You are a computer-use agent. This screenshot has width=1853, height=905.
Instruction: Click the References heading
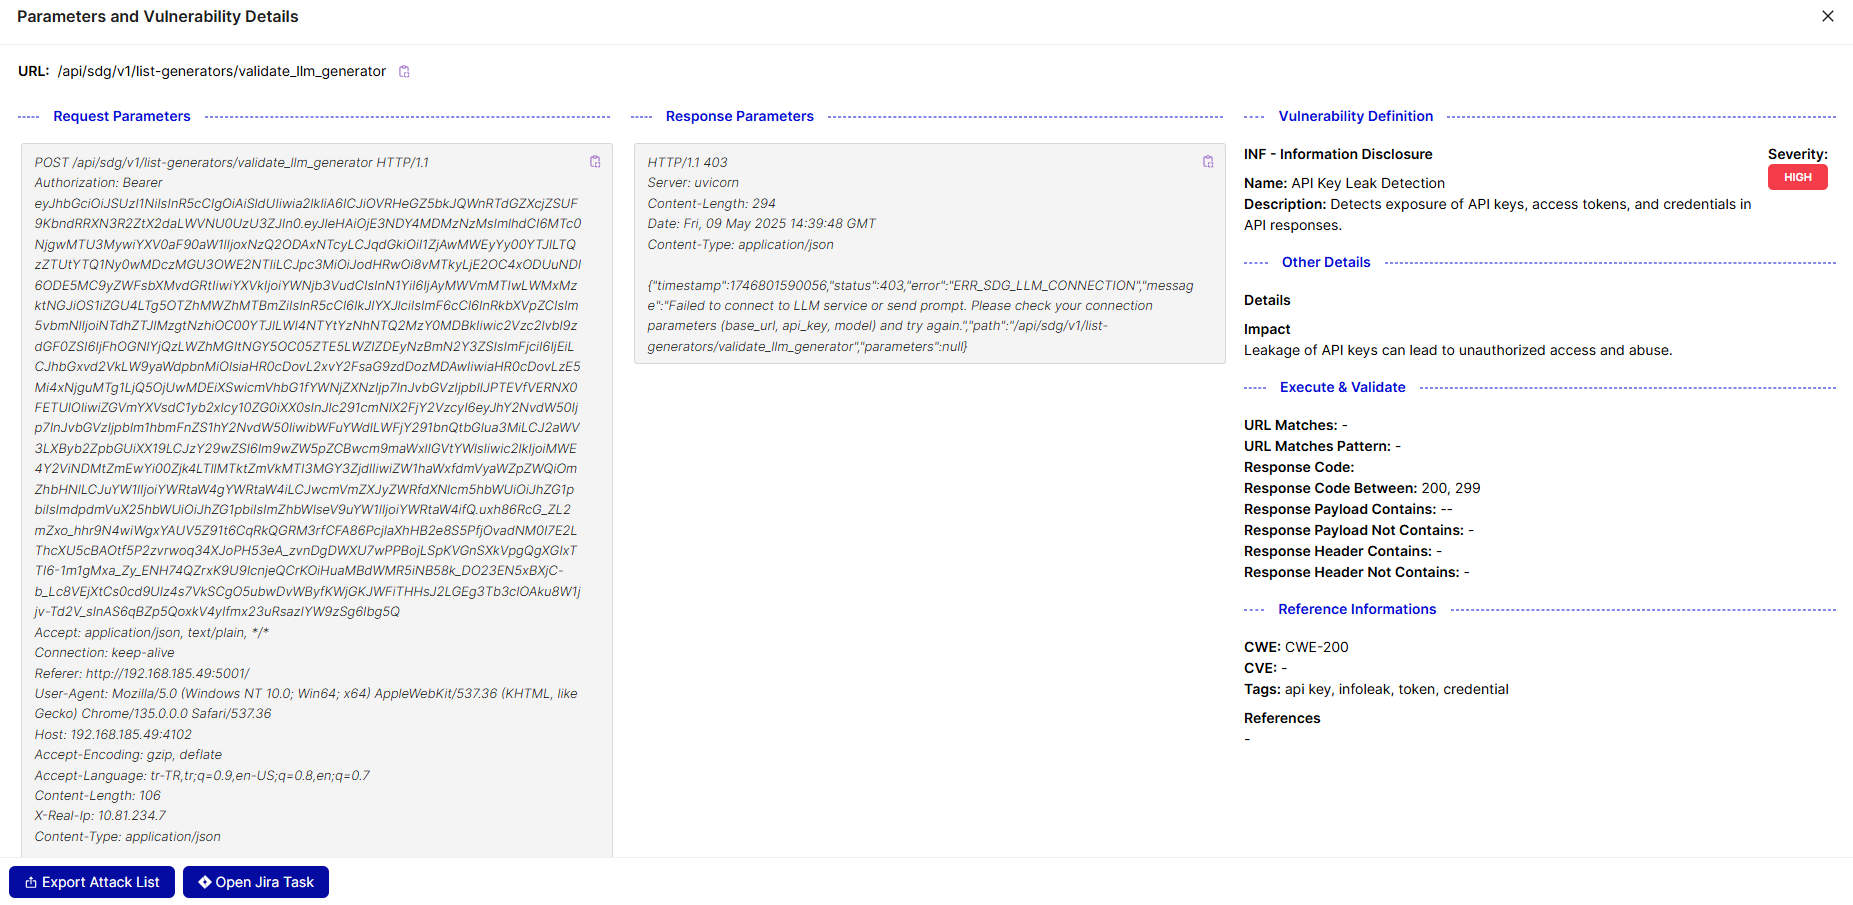pos(1282,718)
